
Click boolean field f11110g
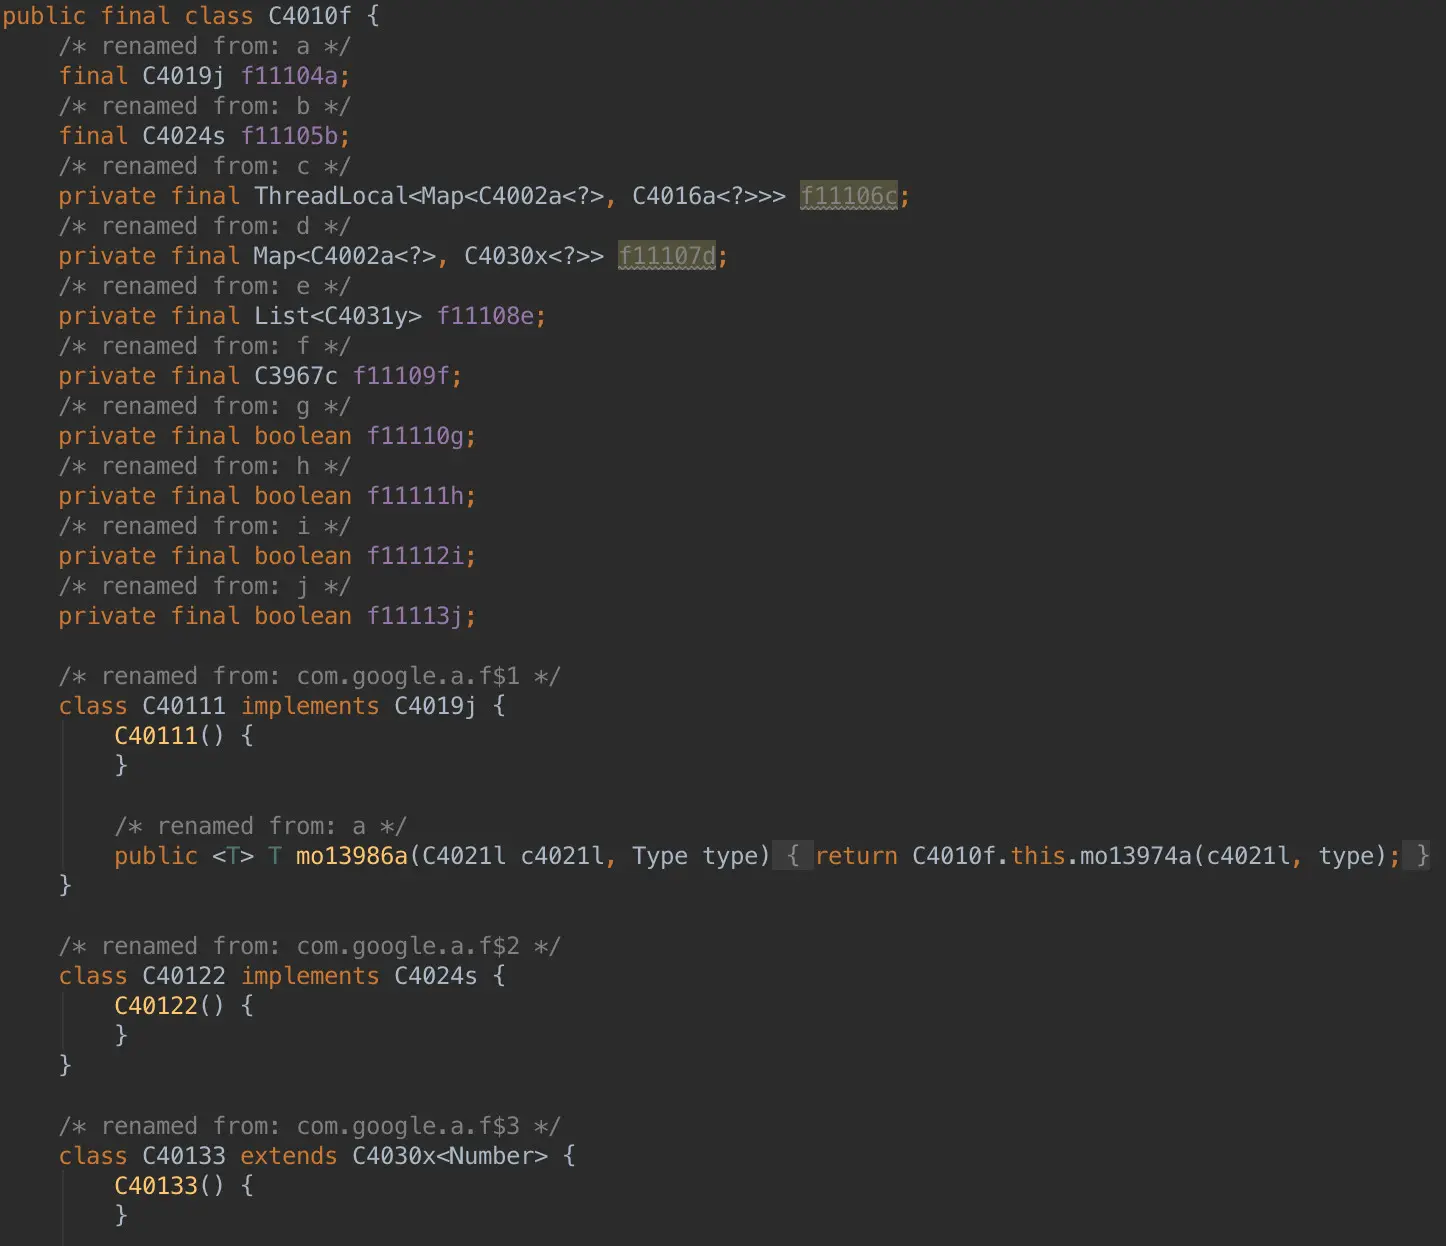pyautogui.click(x=415, y=436)
